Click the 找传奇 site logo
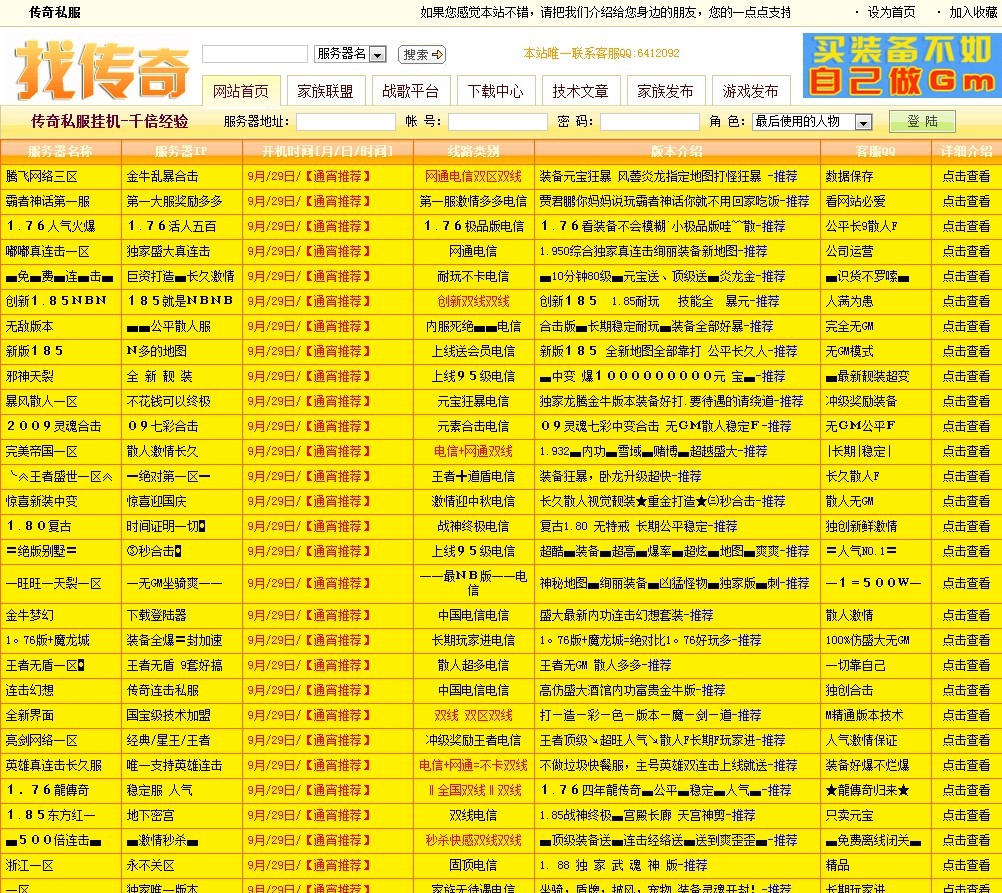 [102, 70]
